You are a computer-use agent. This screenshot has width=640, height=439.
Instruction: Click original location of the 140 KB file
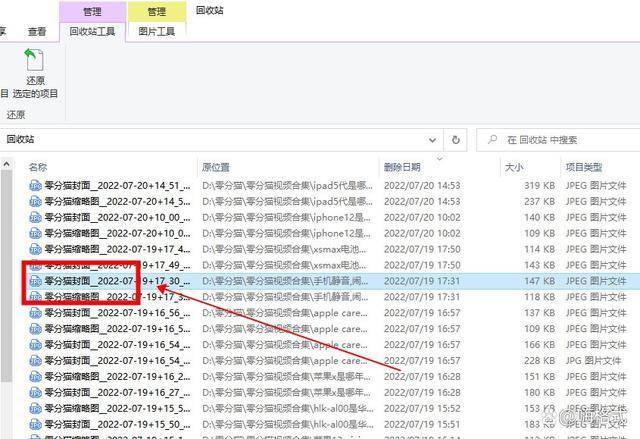[x=287, y=217]
